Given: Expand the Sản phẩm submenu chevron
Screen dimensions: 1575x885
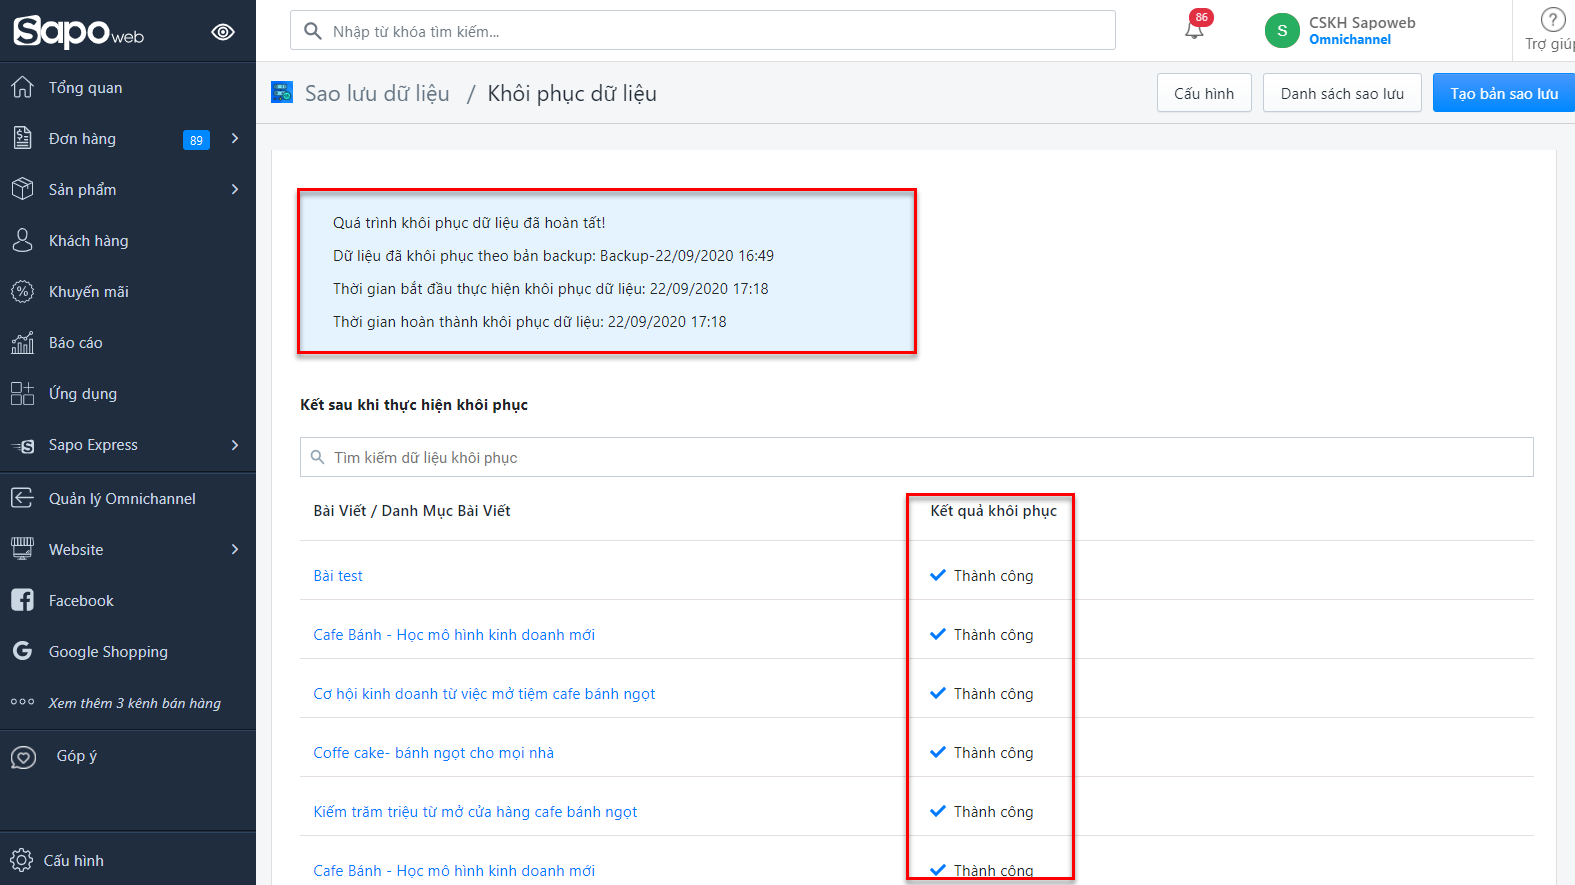Looking at the screenshot, I should click(235, 189).
